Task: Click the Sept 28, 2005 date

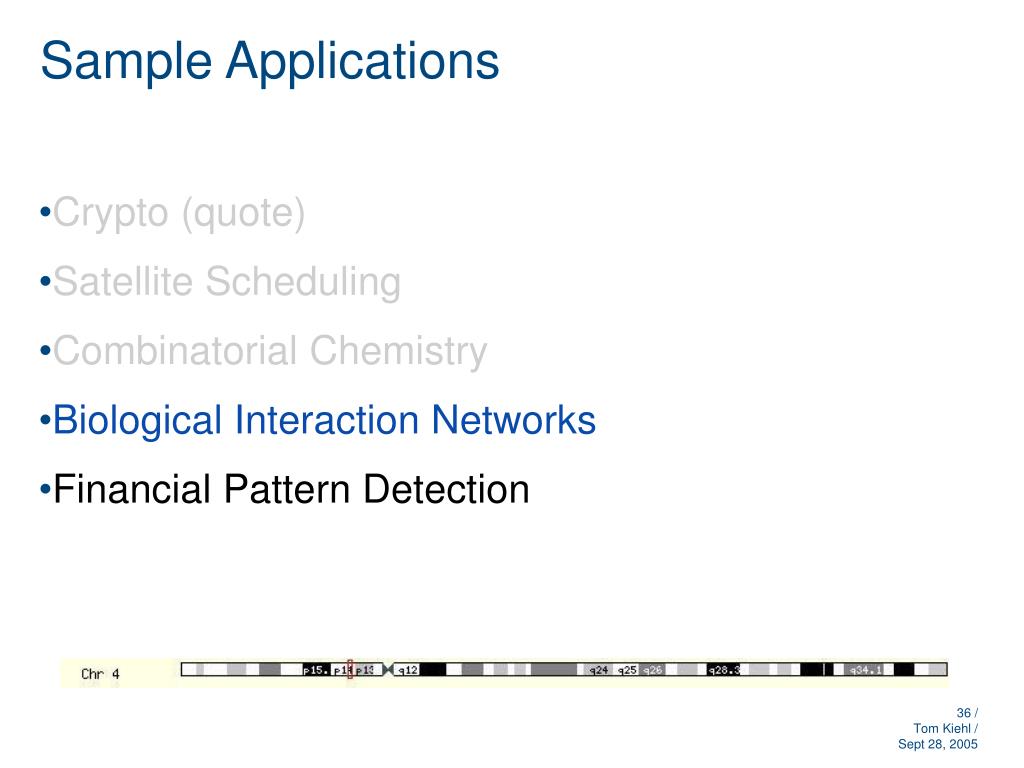Action: (938, 745)
